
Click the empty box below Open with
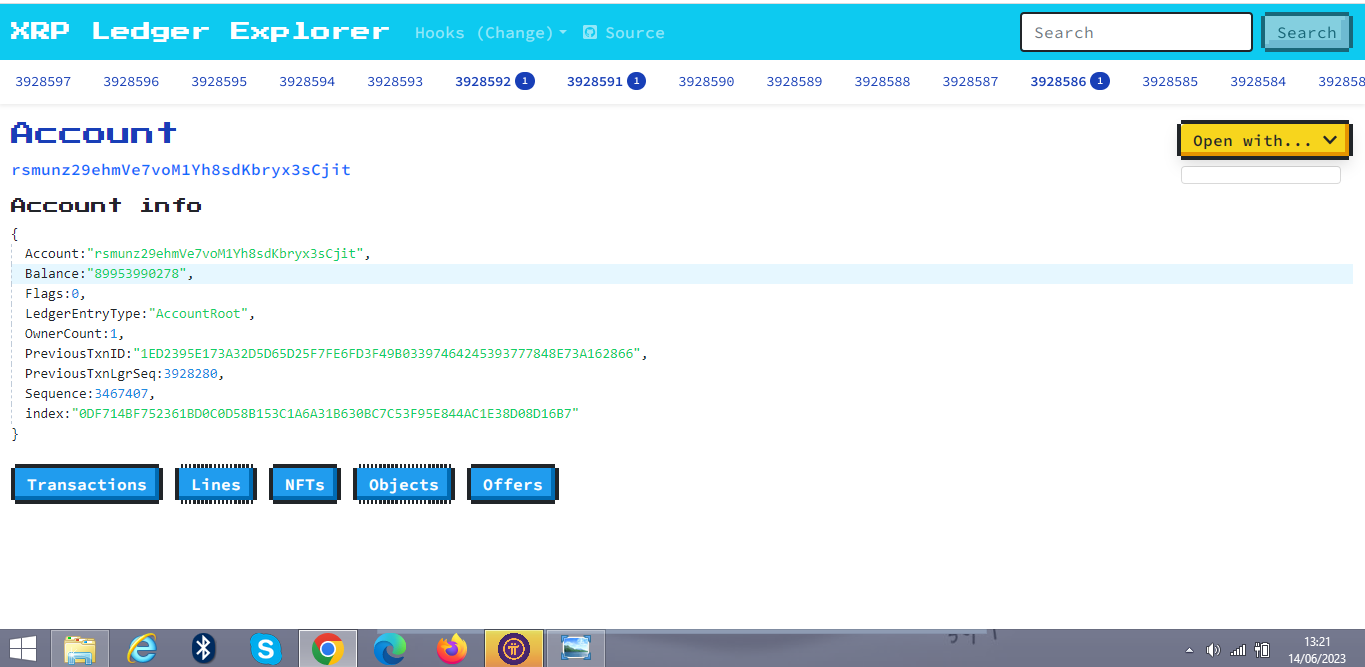1260,175
